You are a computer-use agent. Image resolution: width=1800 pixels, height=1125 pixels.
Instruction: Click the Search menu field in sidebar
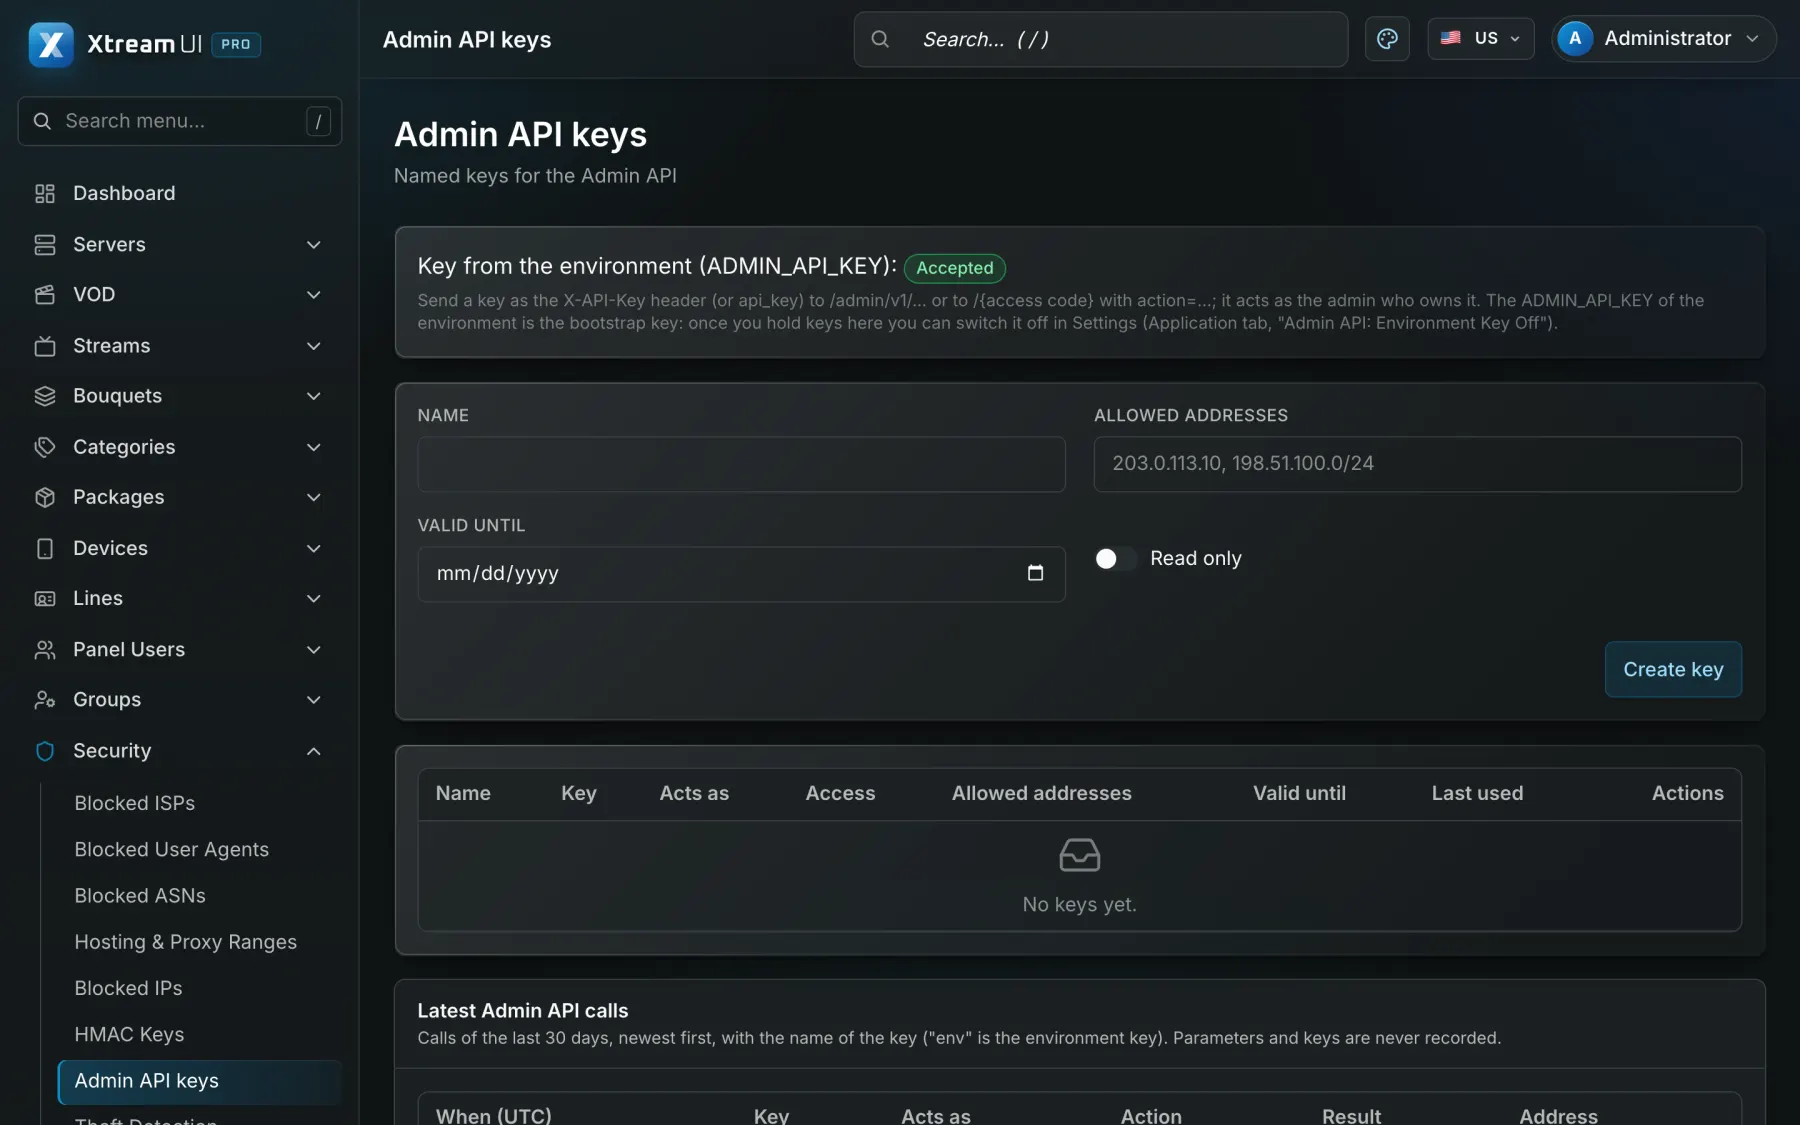coord(180,121)
